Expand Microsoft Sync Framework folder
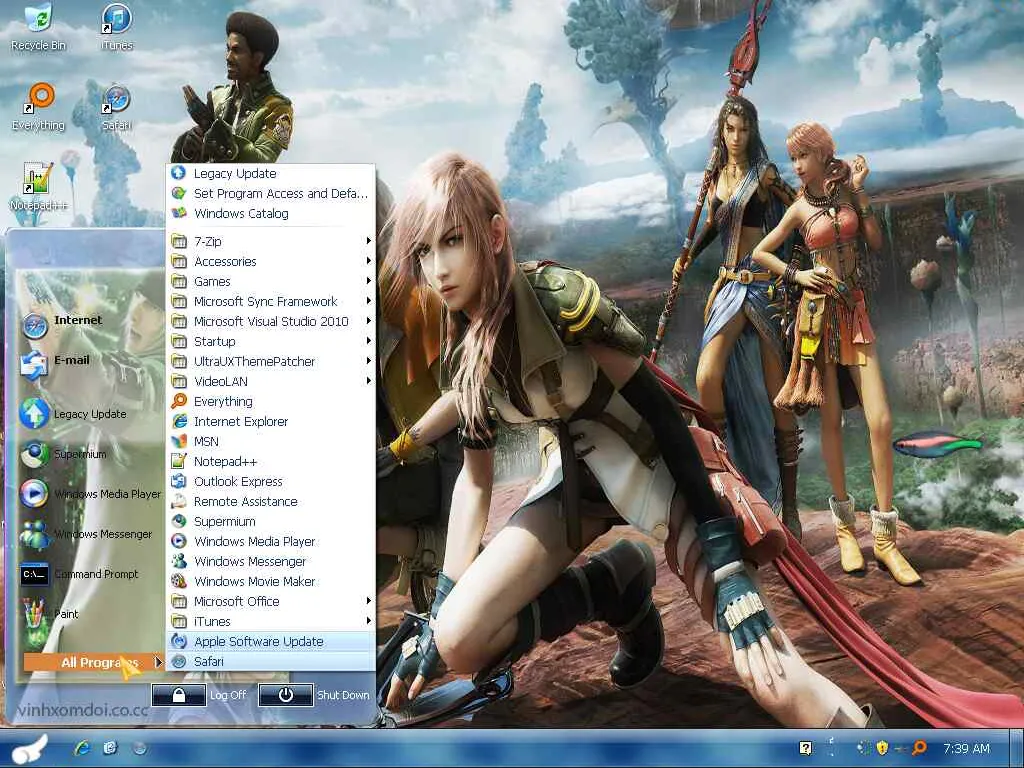This screenshot has width=1024, height=768. [271, 302]
